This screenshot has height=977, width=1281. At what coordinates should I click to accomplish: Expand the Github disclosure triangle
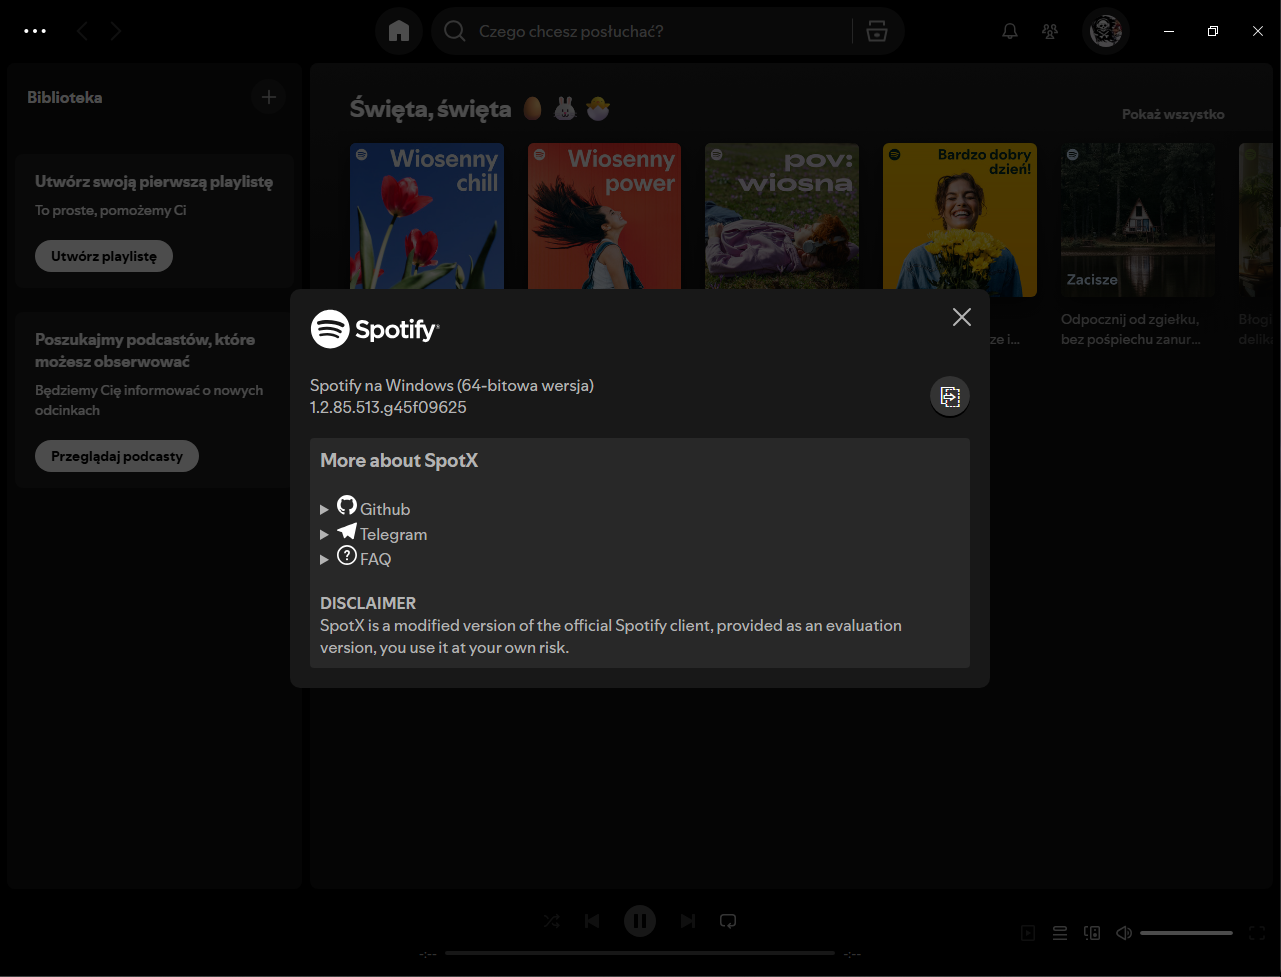[x=324, y=510]
